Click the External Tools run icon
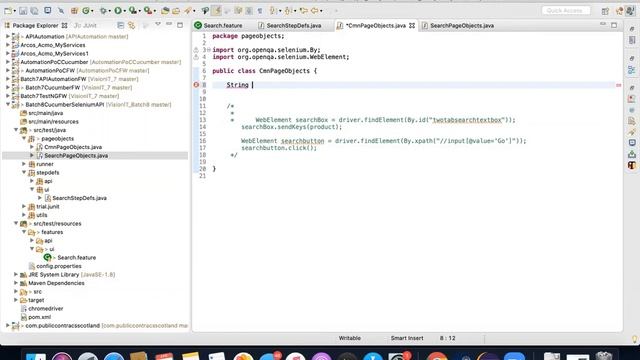Screen dimensions: 640x360 148,11
